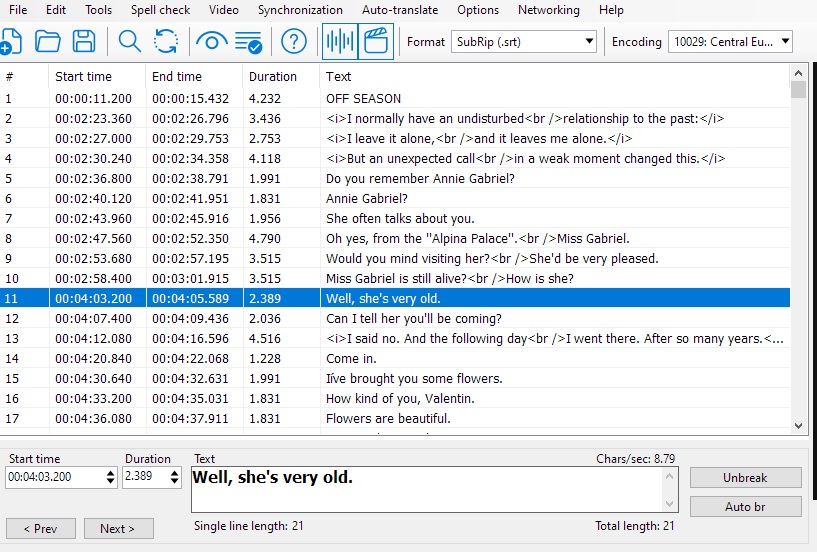Image resolution: width=817 pixels, height=552 pixels.
Task: Select 'Come in.' subtitle row
Action: [395, 359]
